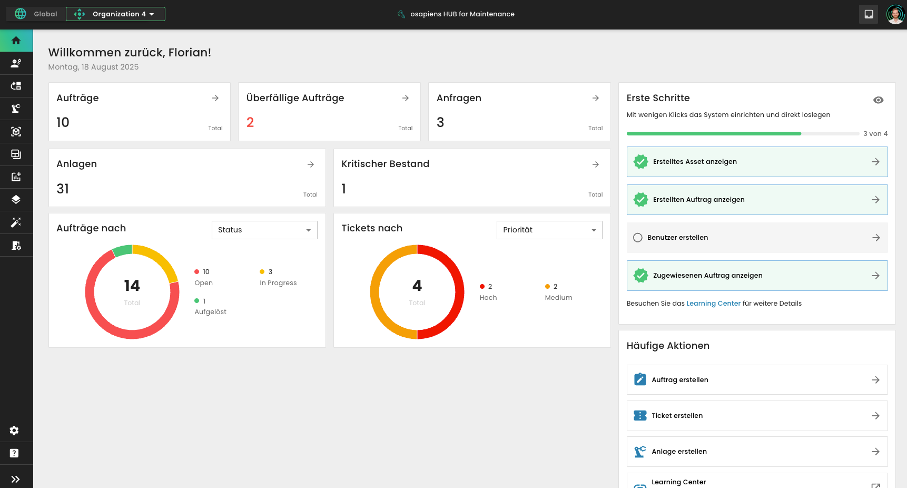The width and height of the screenshot is (908, 488).
Task: Select the unchecked Benutzer erstellen step
Action: pos(757,237)
